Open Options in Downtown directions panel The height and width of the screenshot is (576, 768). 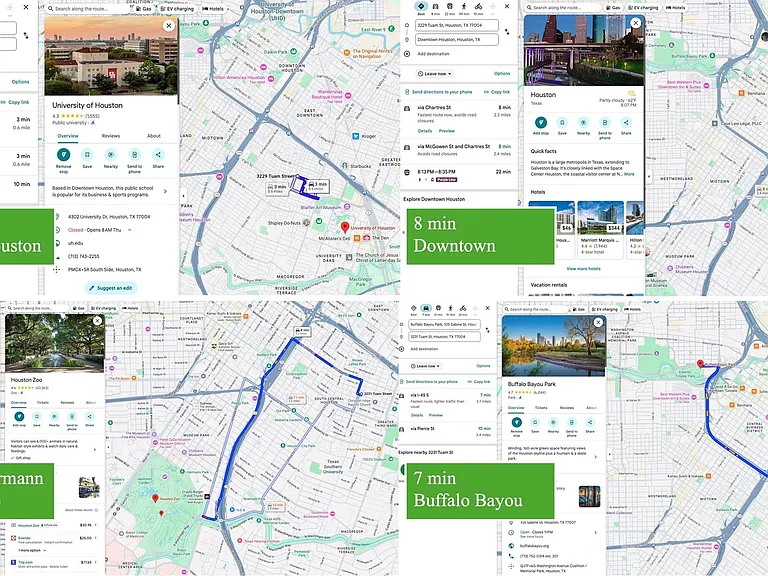(x=502, y=73)
